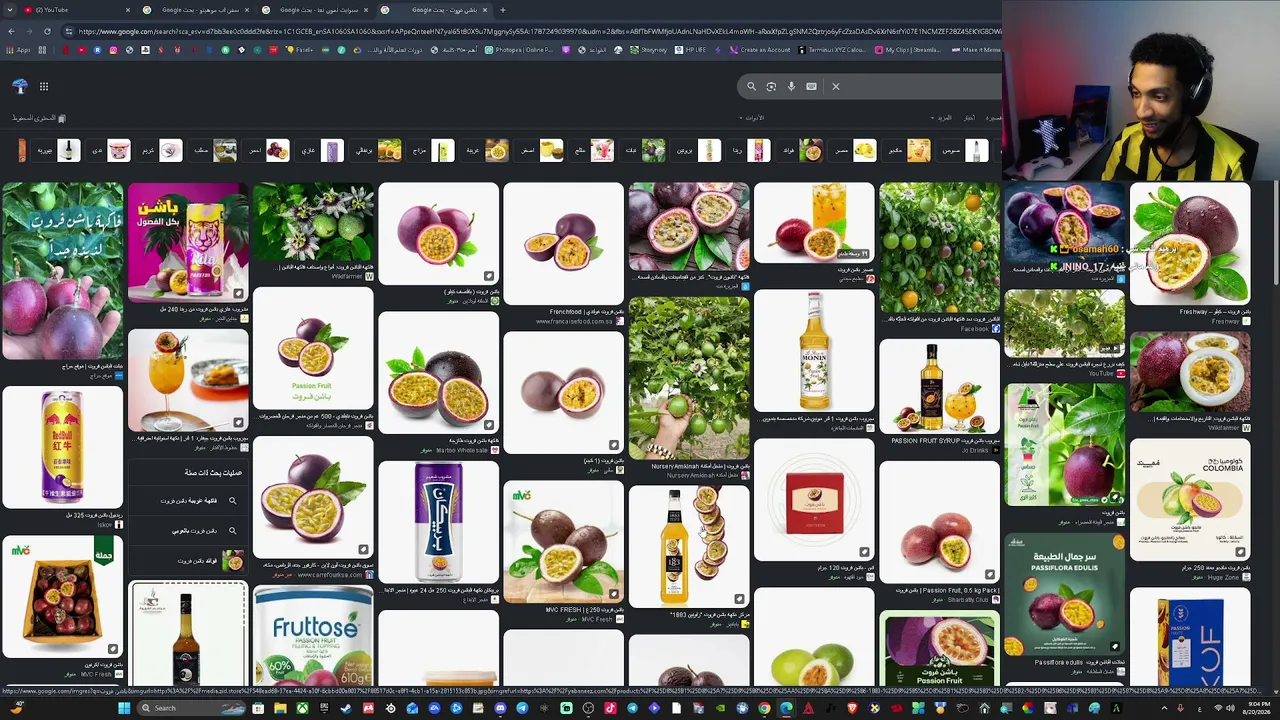Open the Apps bookmarks shortcut
Screen dimensions: 1280x720
[x=20, y=50]
